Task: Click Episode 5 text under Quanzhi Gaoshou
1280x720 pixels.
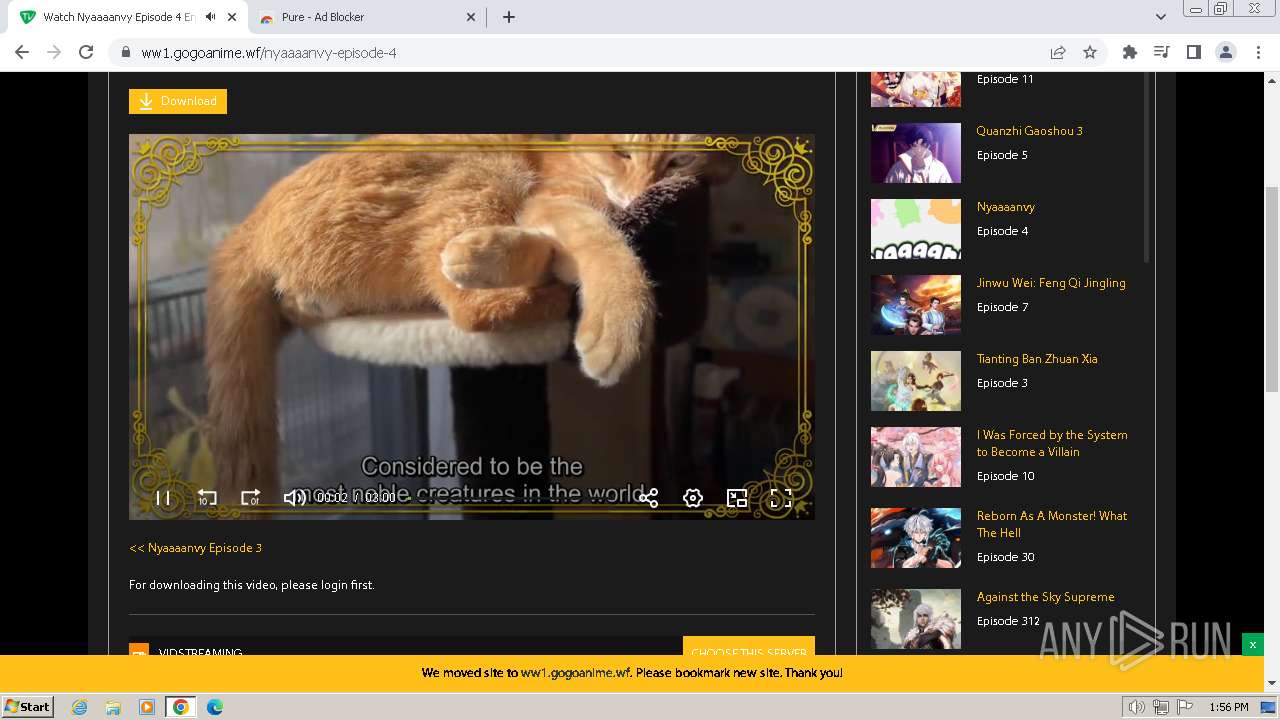Action: [1002, 155]
